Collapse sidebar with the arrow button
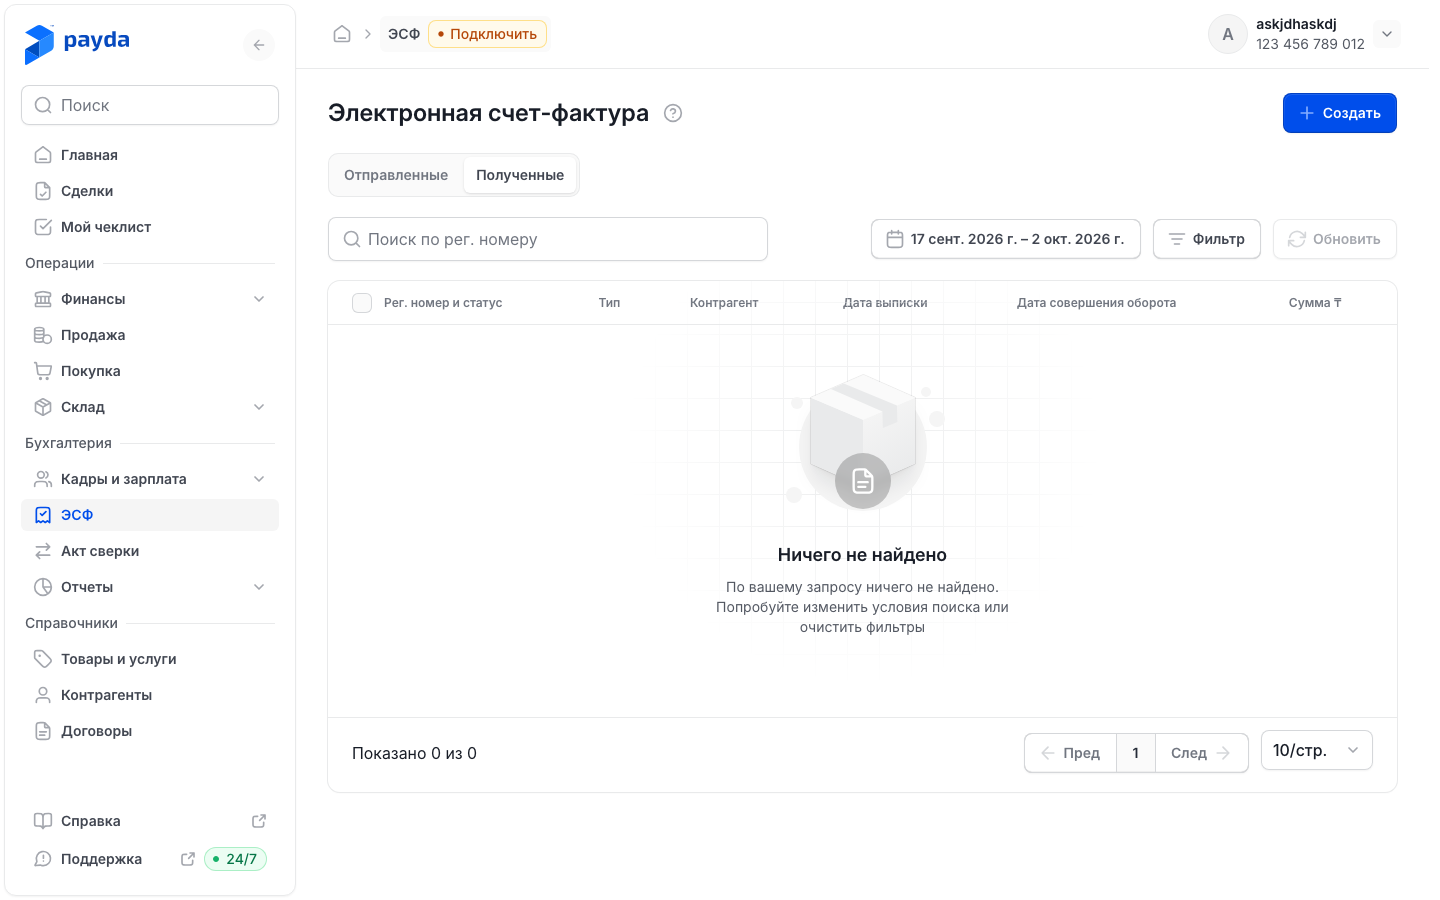 259,45
